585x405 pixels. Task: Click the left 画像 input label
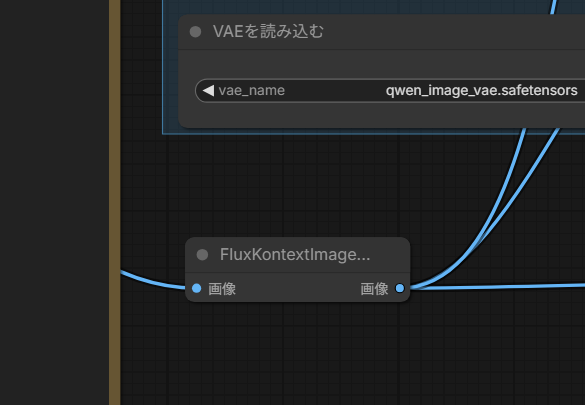222,289
